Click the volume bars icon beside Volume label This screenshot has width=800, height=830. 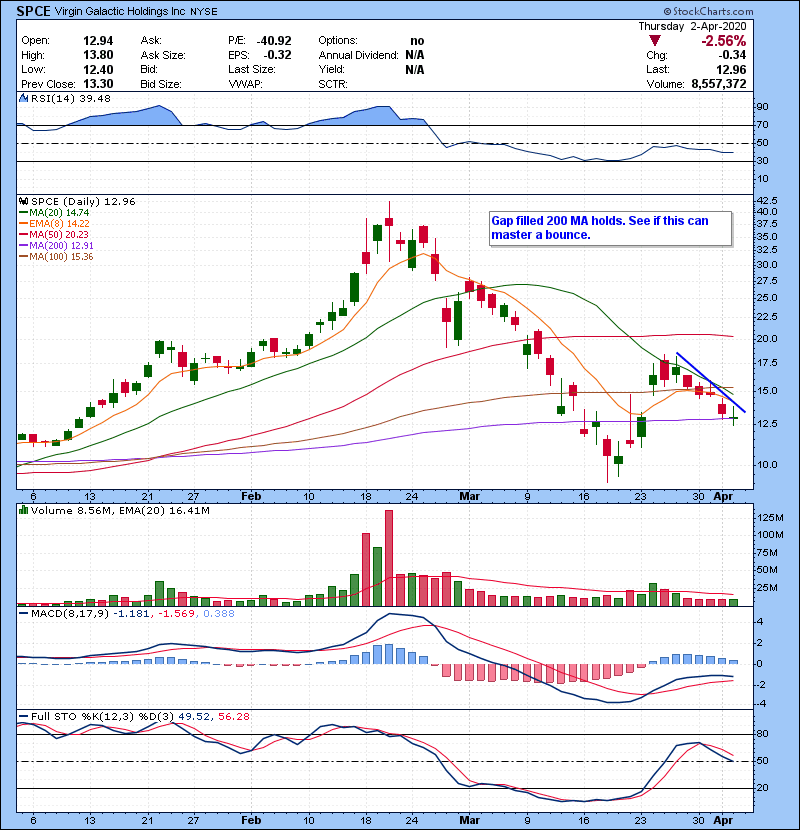23,511
